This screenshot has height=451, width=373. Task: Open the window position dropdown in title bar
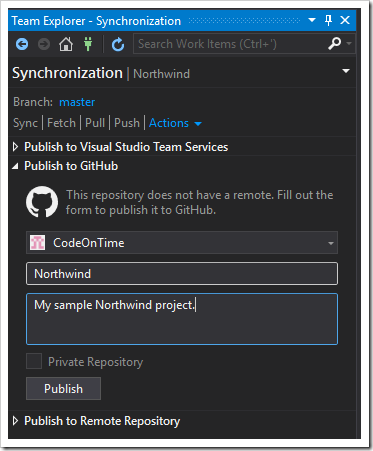coord(312,20)
